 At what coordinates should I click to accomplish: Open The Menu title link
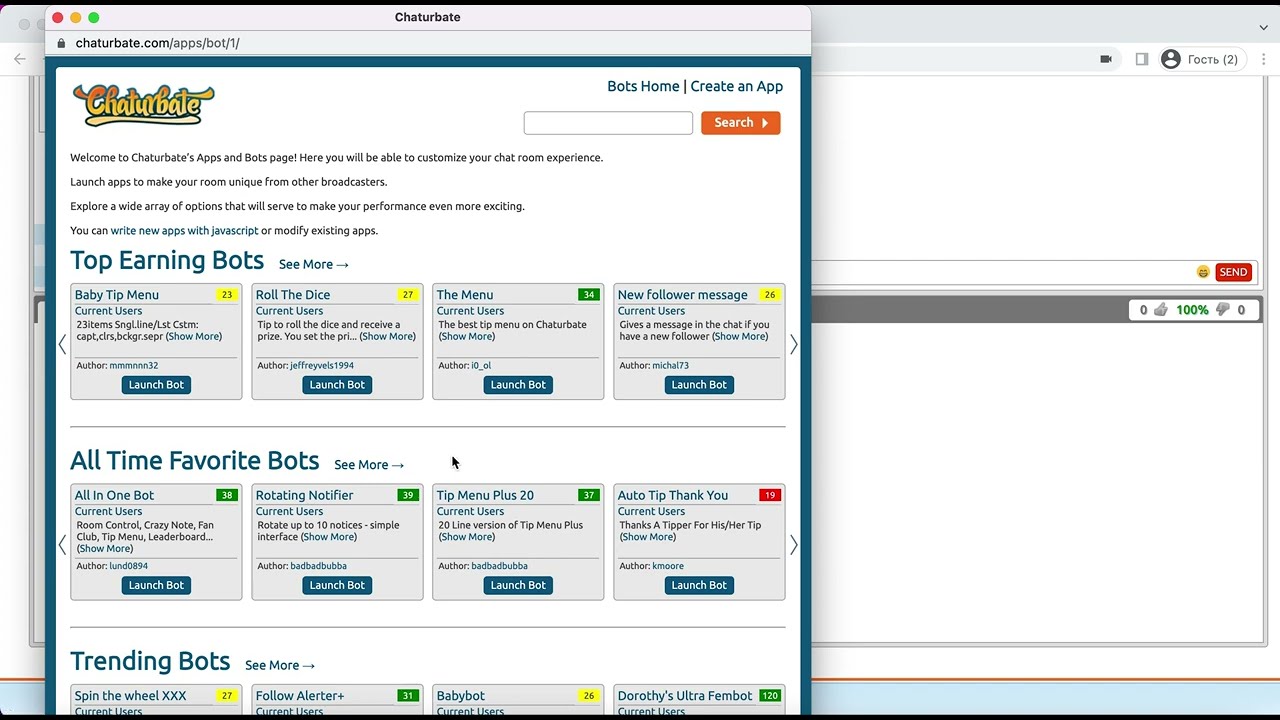(x=465, y=295)
